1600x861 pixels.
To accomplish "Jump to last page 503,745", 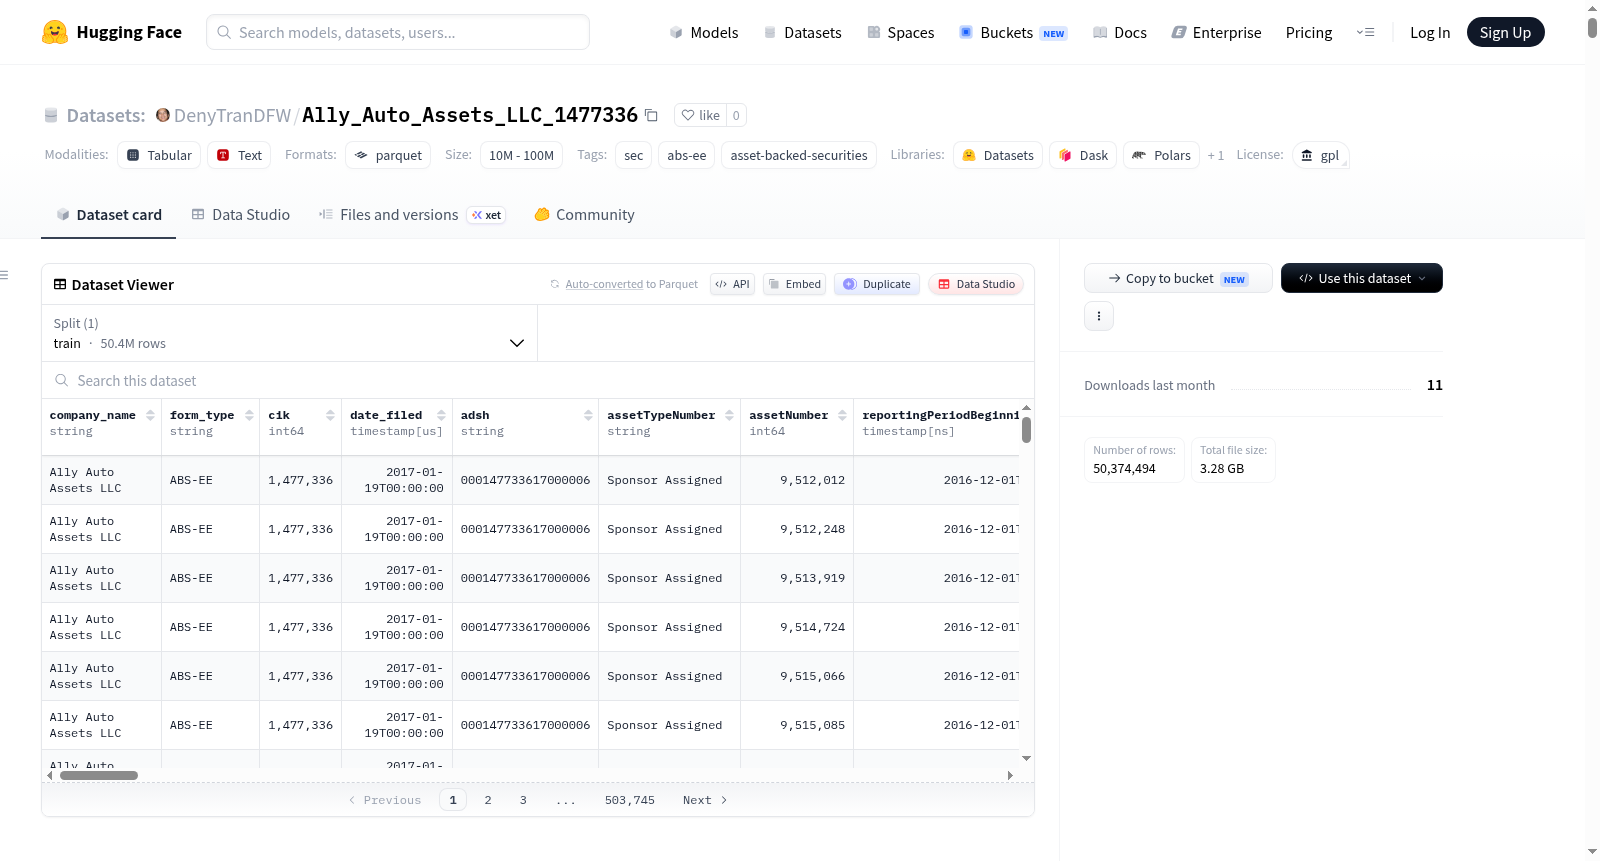I will pos(630,800).
